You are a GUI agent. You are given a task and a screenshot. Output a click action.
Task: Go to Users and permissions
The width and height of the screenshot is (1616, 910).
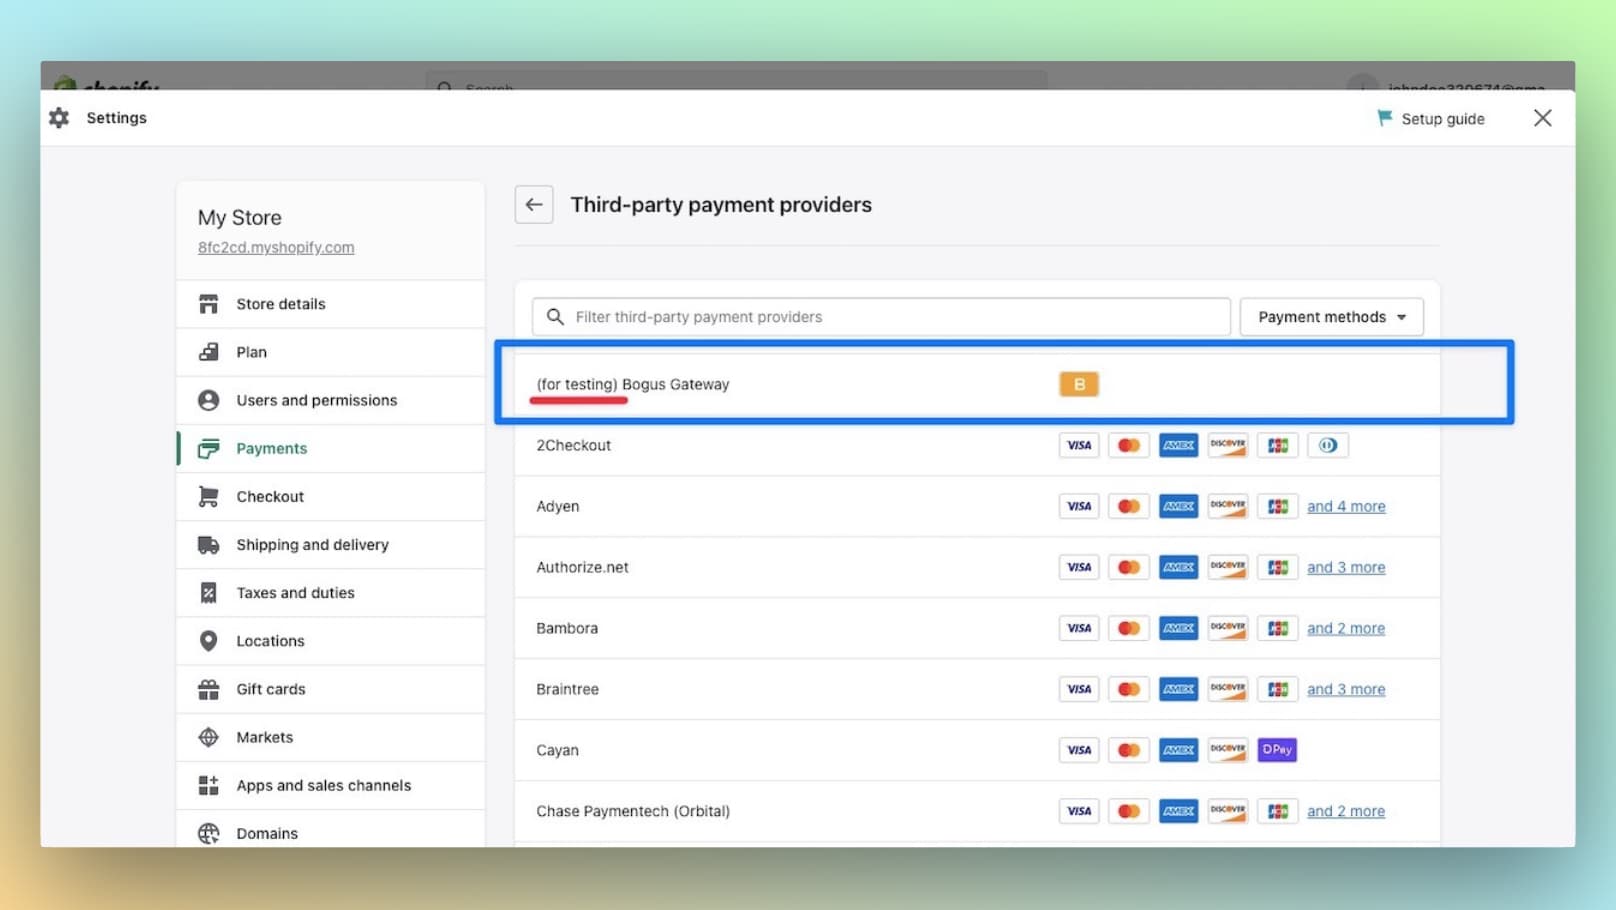(330, 400)
